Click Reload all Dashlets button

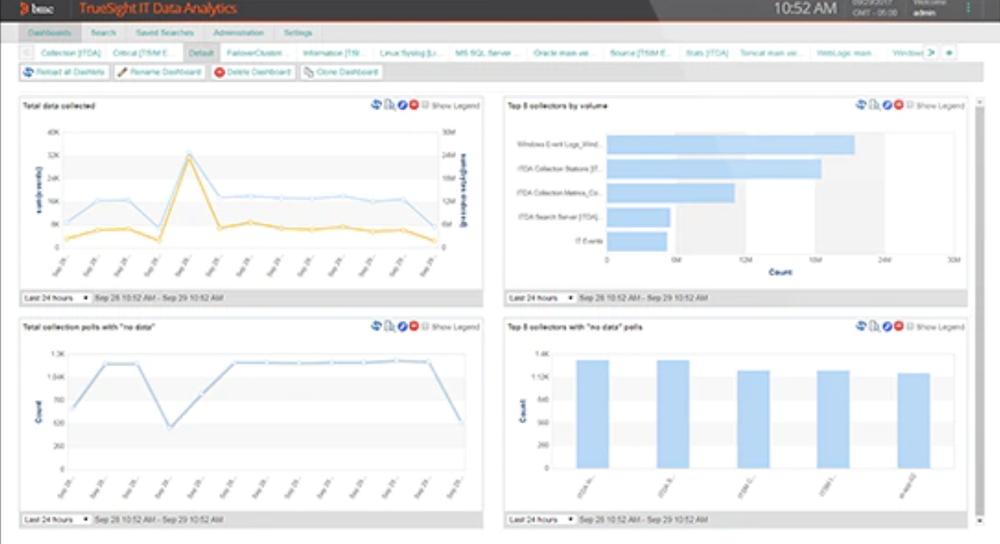pyautogui.click(x=64, y=72)
